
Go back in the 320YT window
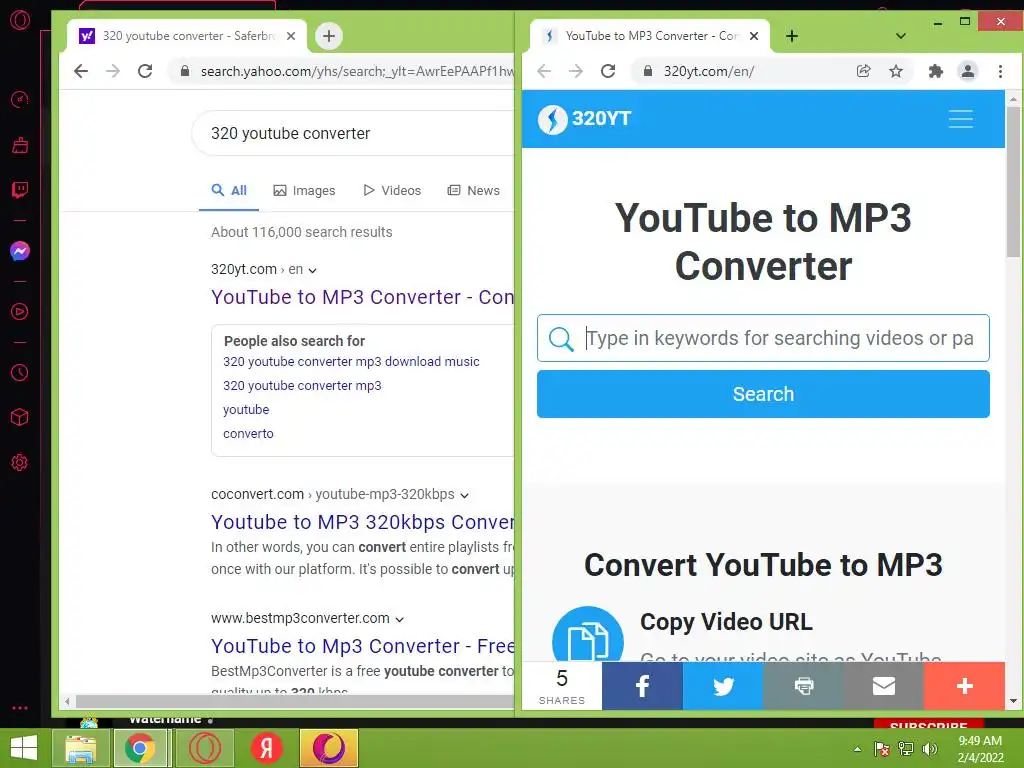pyautogui.click(x=544, y=71)
